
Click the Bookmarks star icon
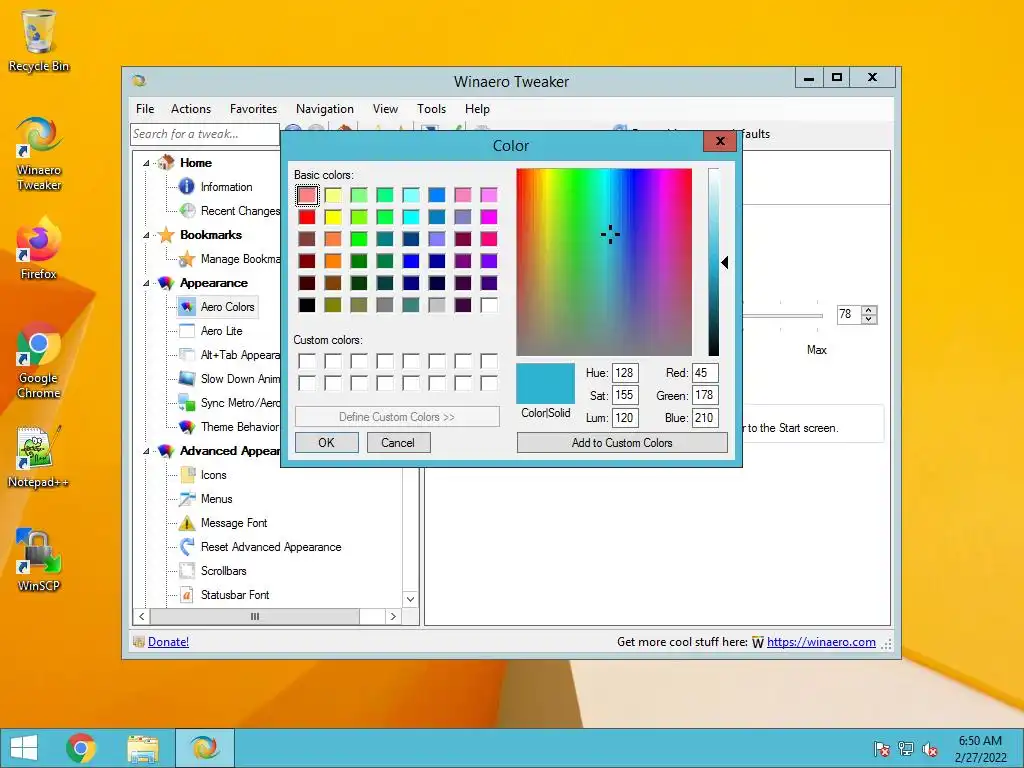tap(166, 234)
